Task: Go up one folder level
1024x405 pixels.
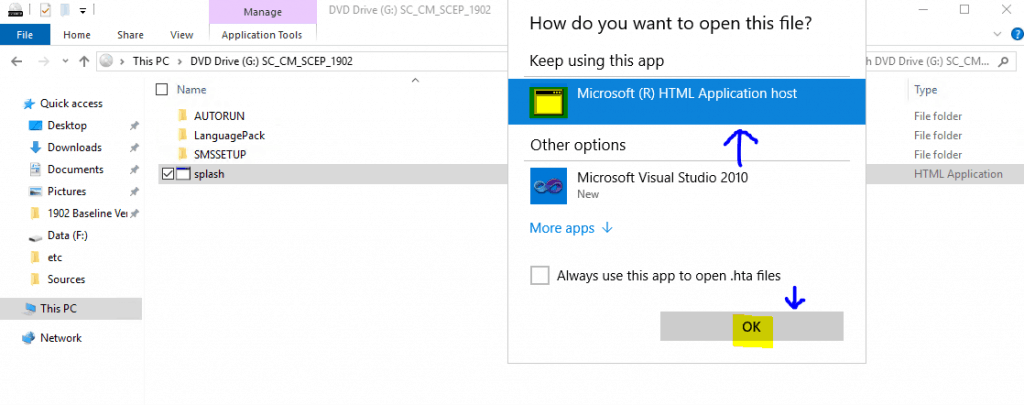Action: click(x=84, y=61)
